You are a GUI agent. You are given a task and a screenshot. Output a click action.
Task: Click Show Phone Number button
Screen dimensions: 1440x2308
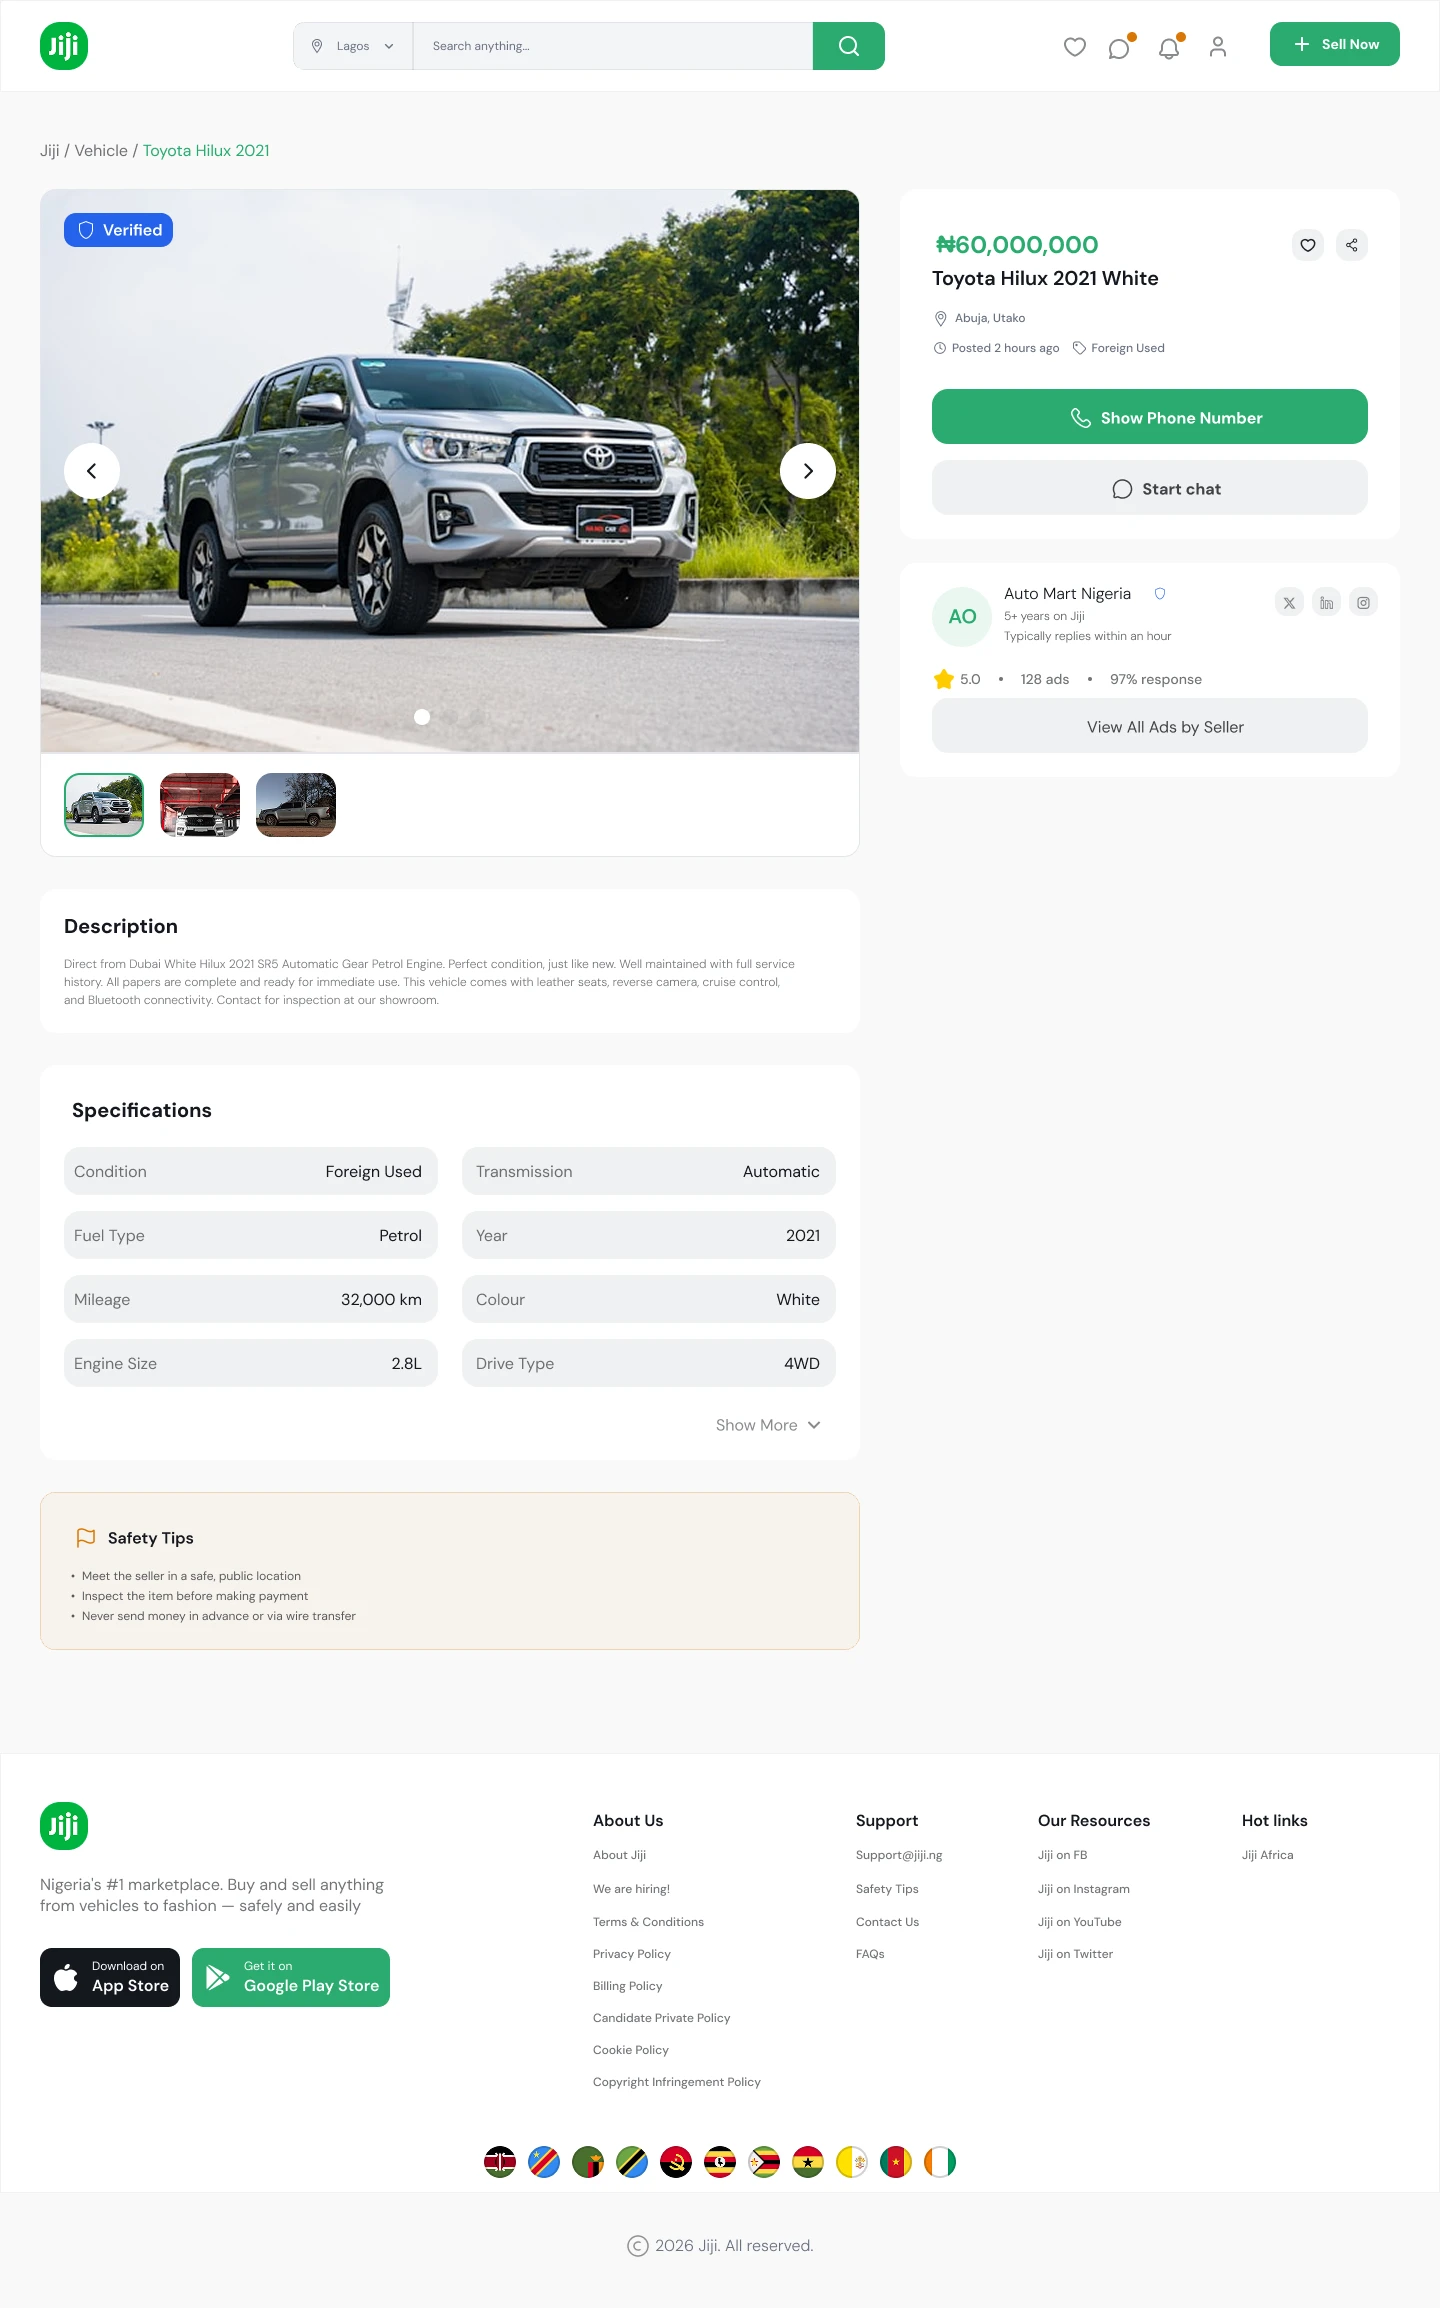[x=1150, y=417]
